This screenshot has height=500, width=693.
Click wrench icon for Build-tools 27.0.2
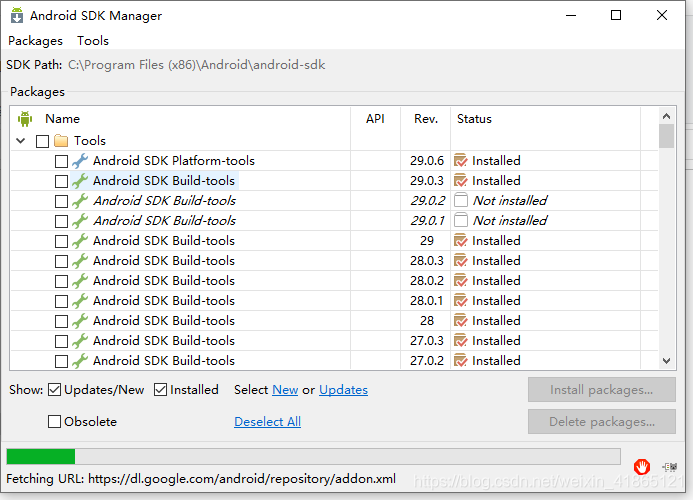coord(80,361)
